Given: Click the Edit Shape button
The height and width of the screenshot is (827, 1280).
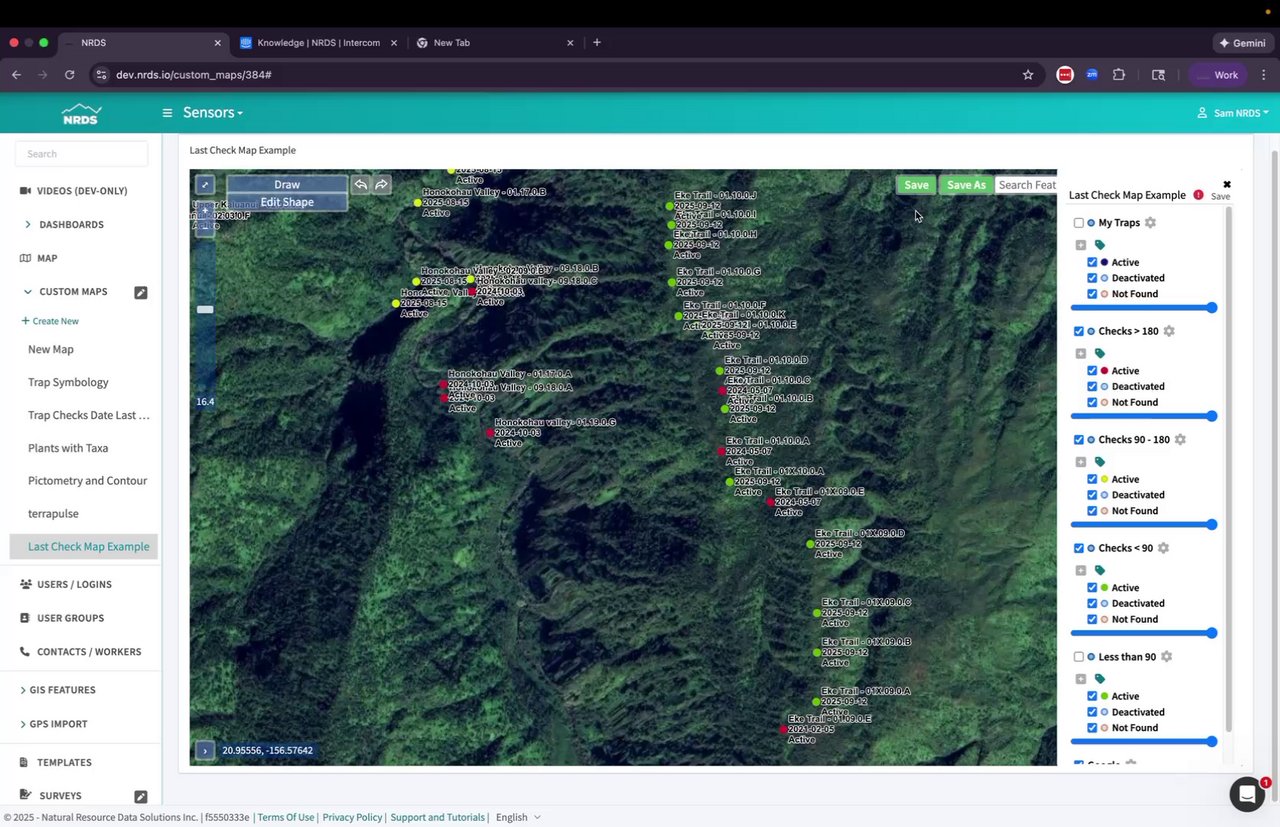Looking at the screenshot, I should (x=287, y=202).
